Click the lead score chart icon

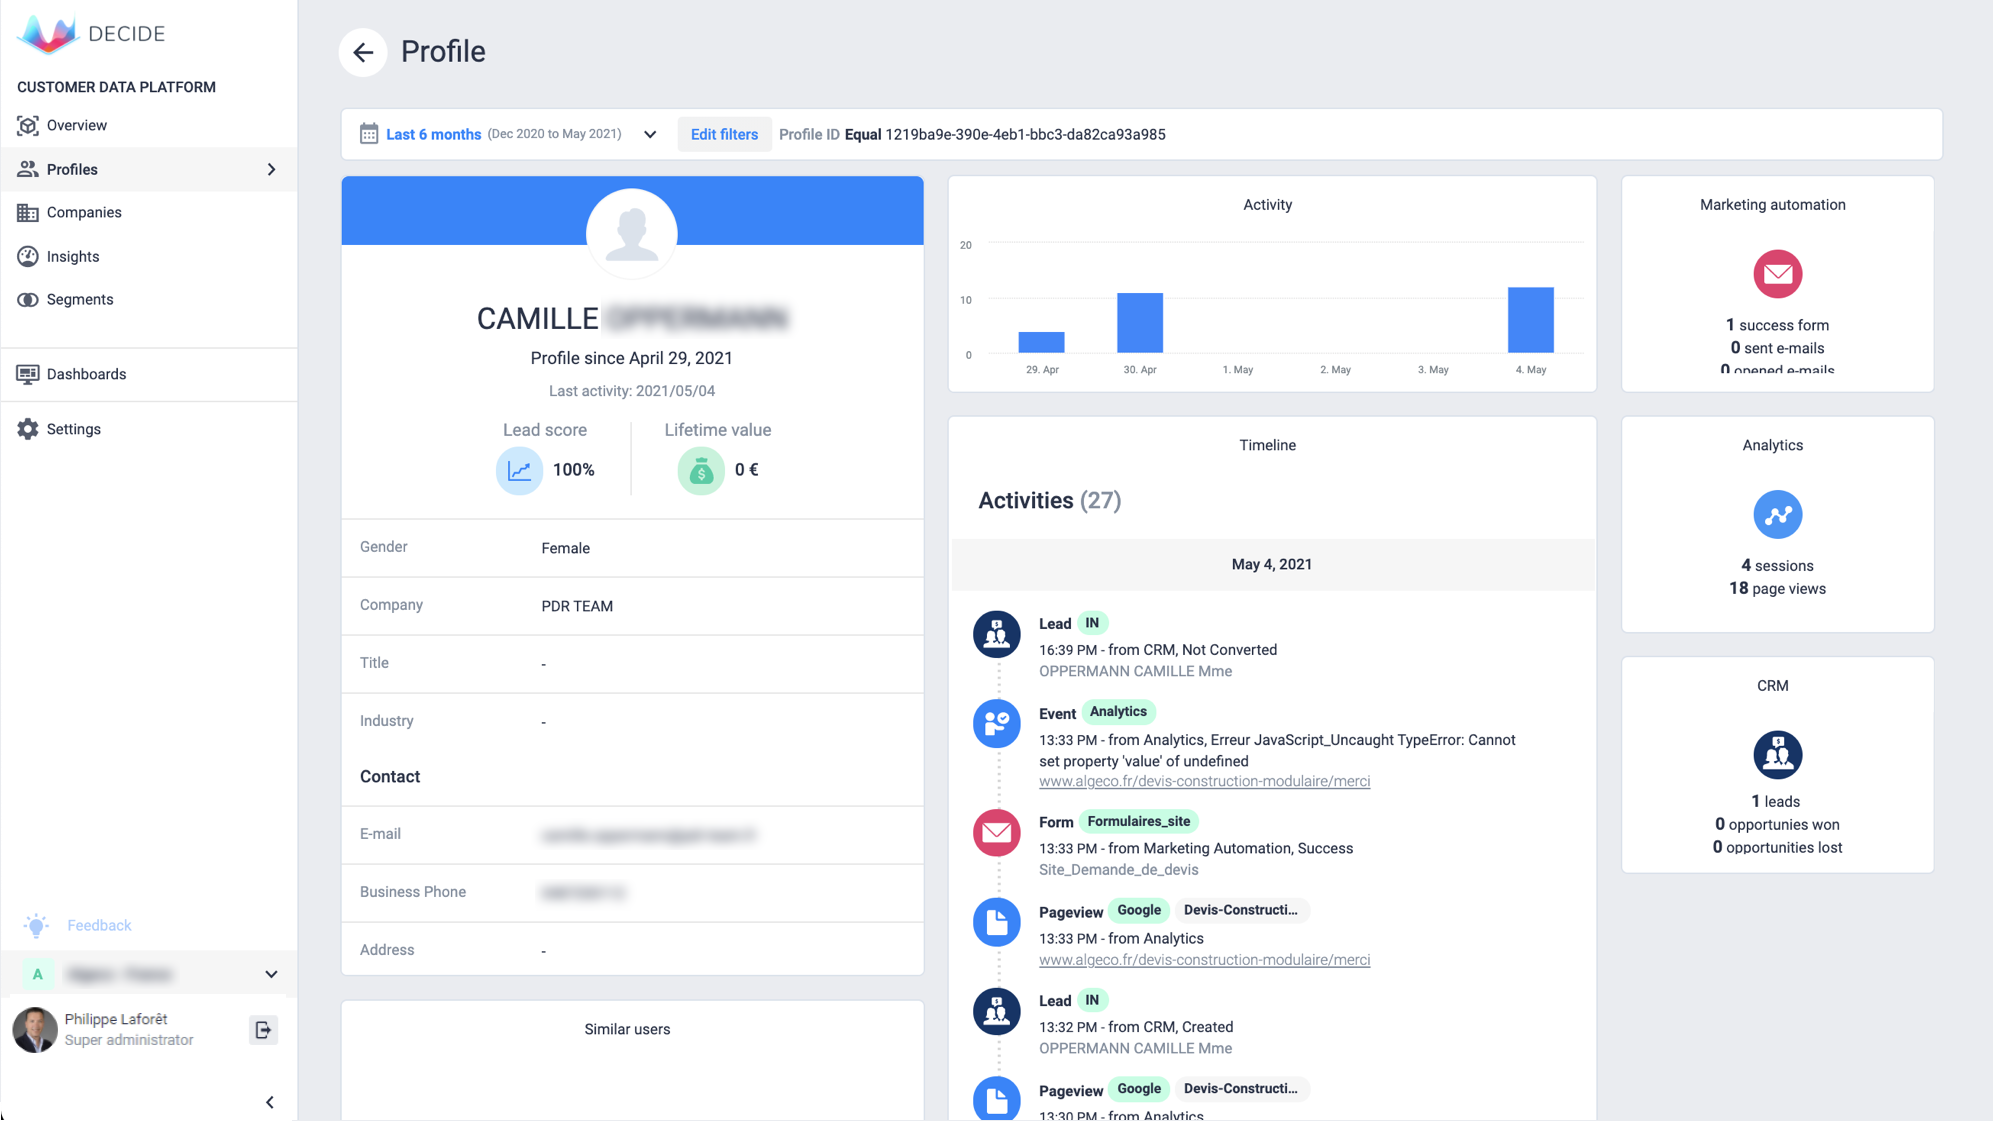519,470
